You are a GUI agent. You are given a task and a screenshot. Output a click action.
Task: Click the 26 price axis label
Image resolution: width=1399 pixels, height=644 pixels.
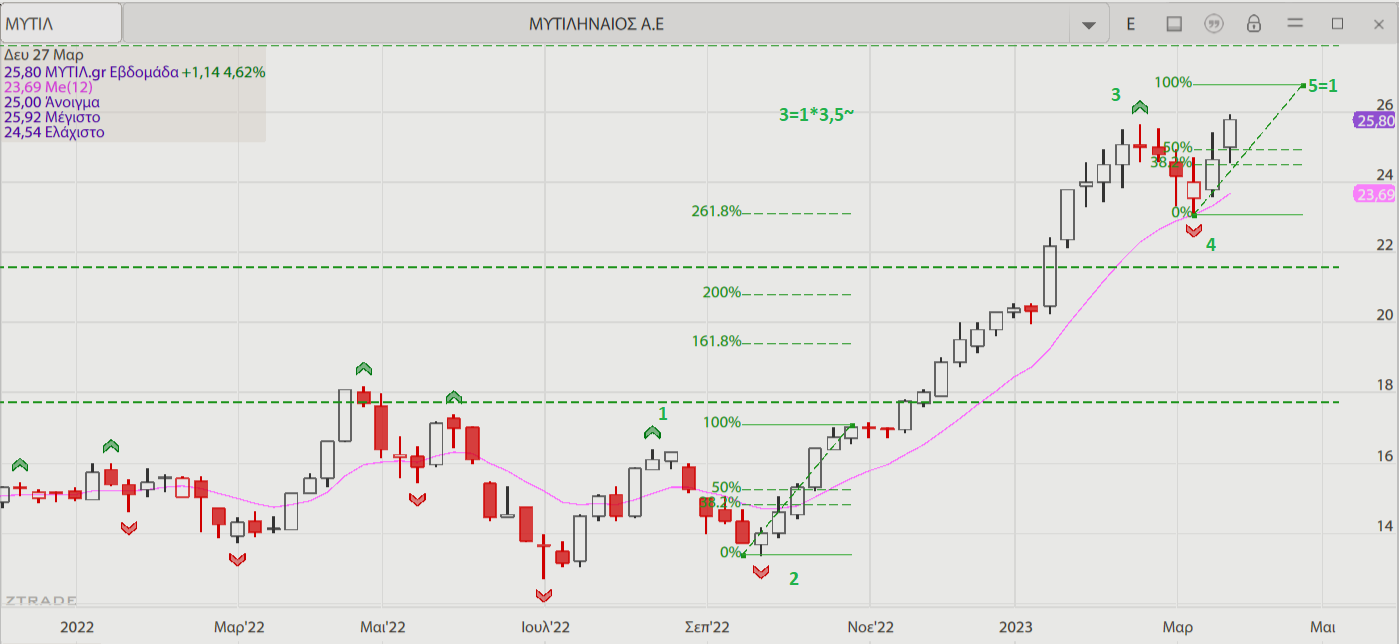[x=1385, y=104]
